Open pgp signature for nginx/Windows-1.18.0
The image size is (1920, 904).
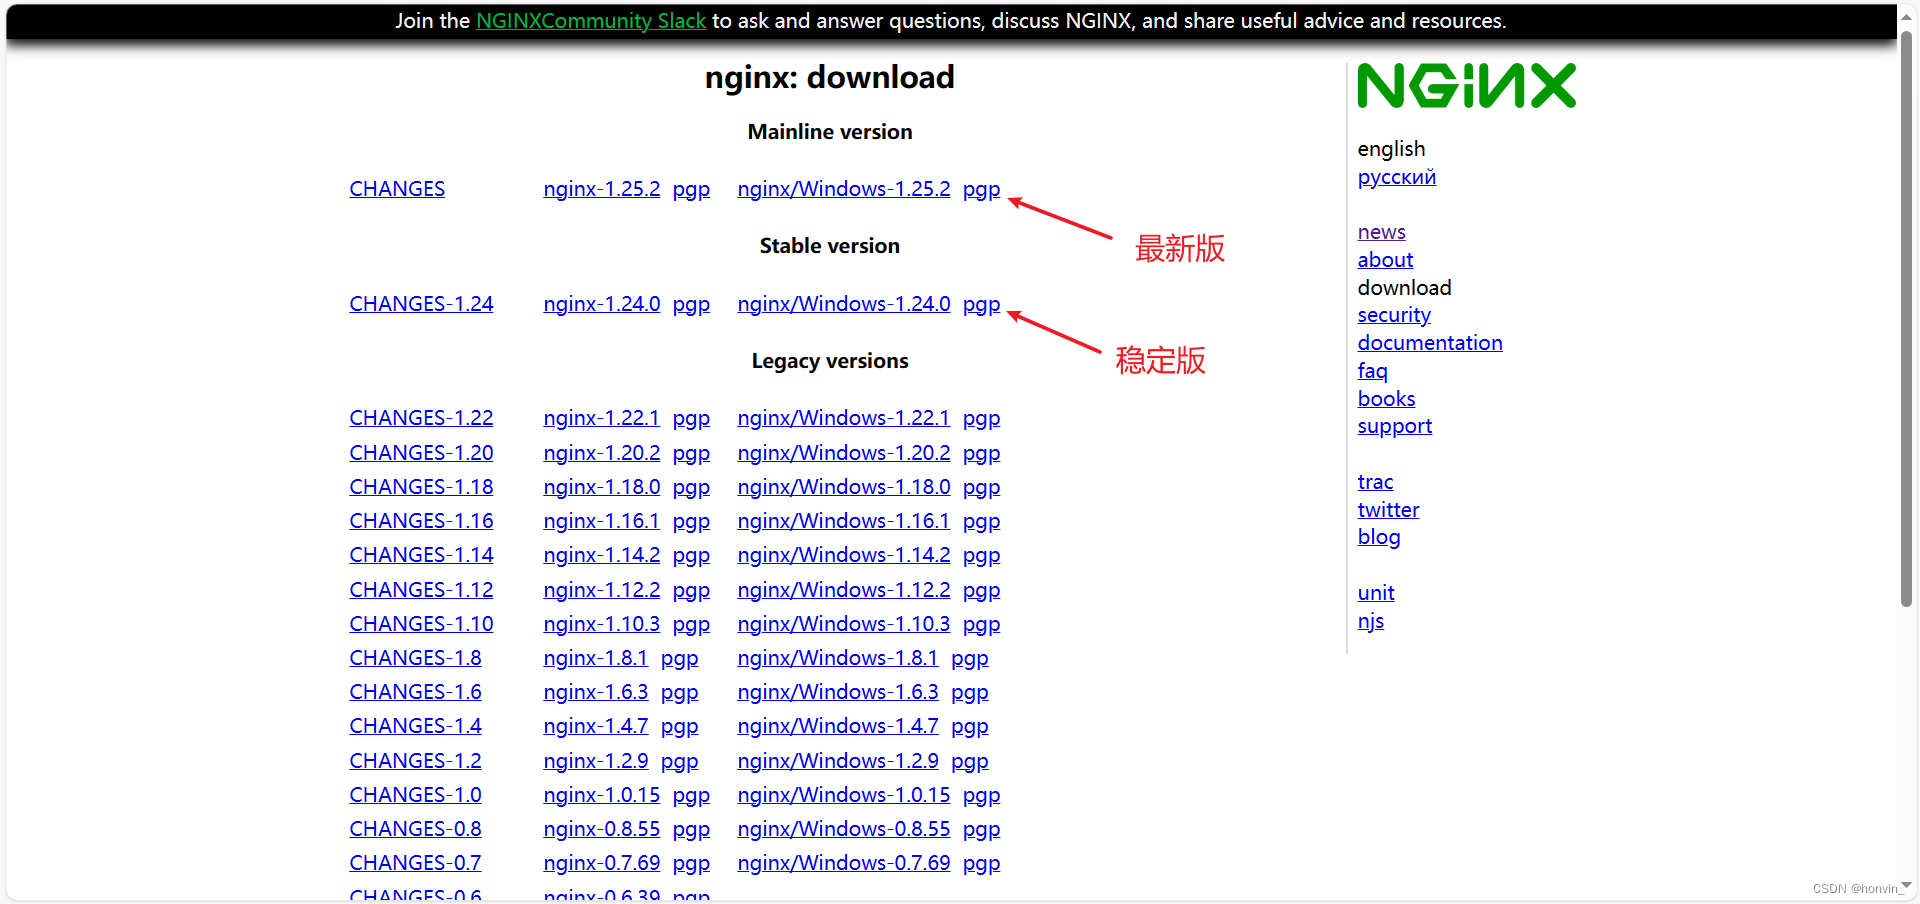tap(981, 488)
